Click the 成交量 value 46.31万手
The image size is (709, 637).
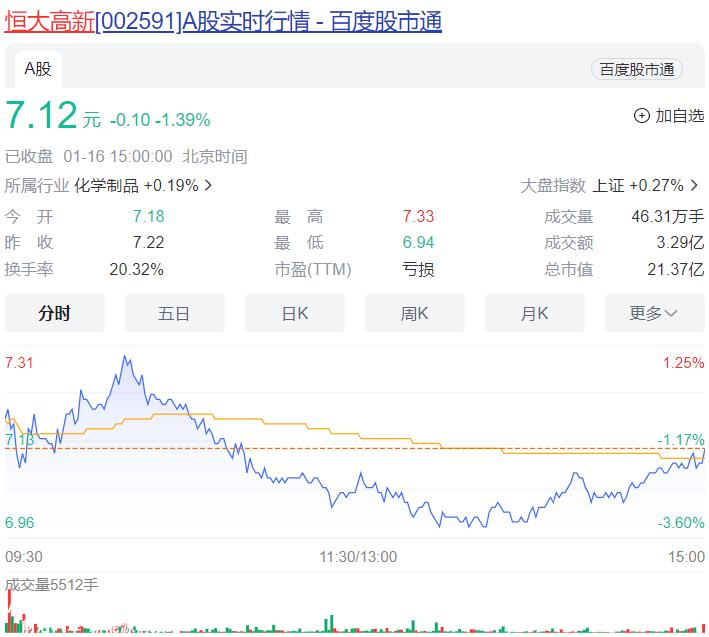tap(668, 217)
